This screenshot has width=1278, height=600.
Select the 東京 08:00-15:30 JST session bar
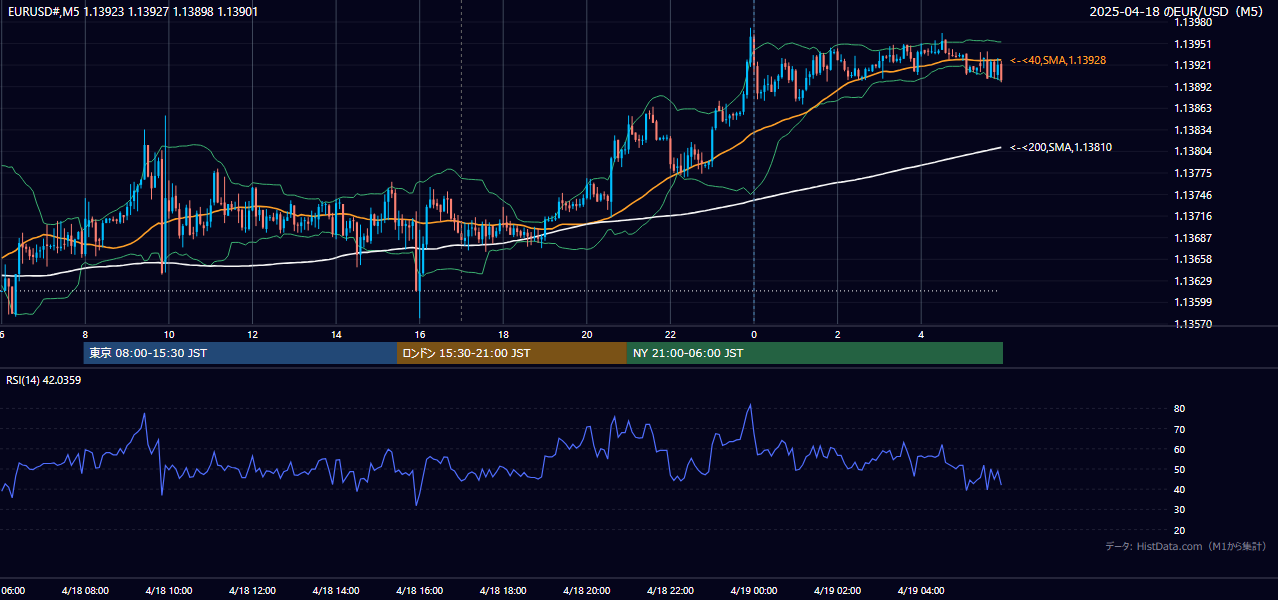(x=240, y=353)
